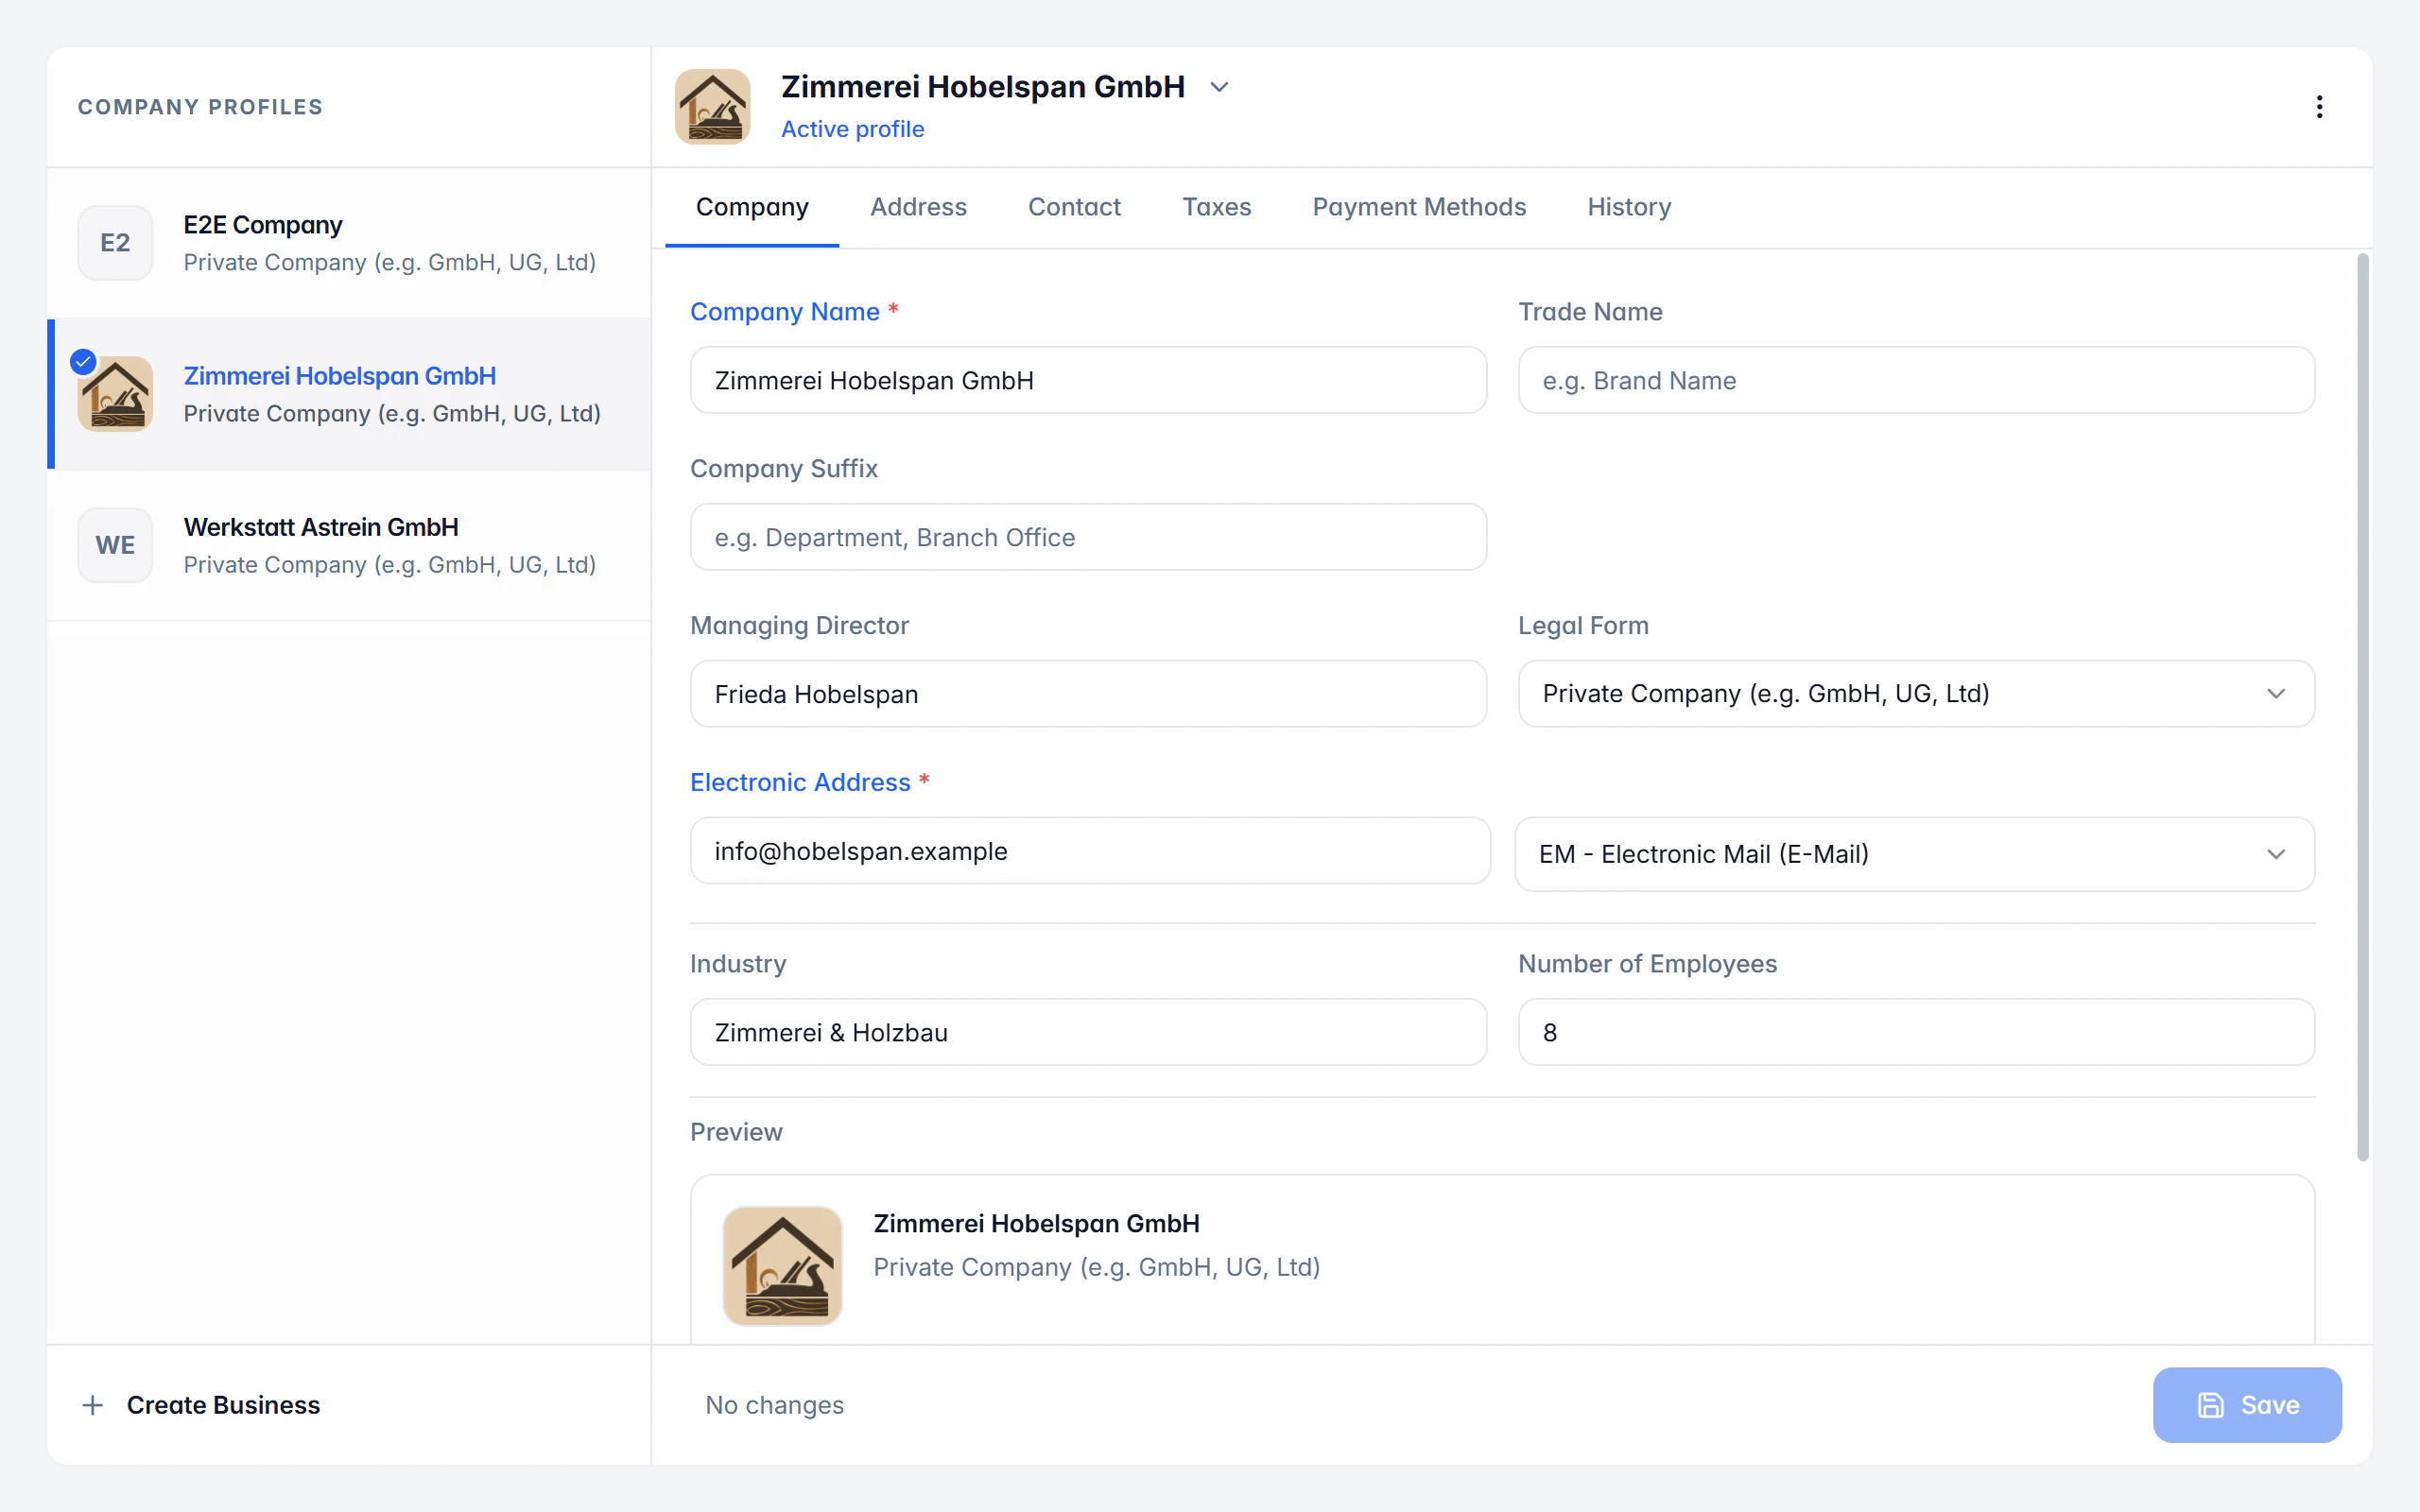The height and width of the screenshot is (1512, 2420).
Task: Open the electronic address type dropdown
Action: tap(1914, 854)
